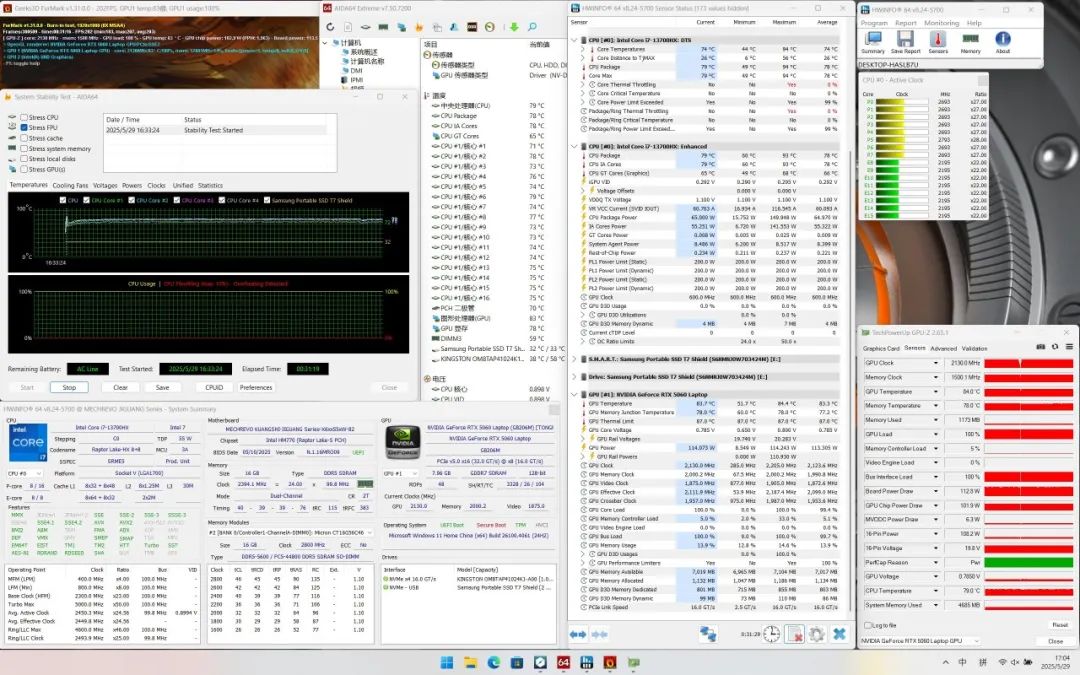1080x675 pixels.
Task: Select the CPU #0 selector in HWiNFO System Summary
Action: tap(25, 474)
